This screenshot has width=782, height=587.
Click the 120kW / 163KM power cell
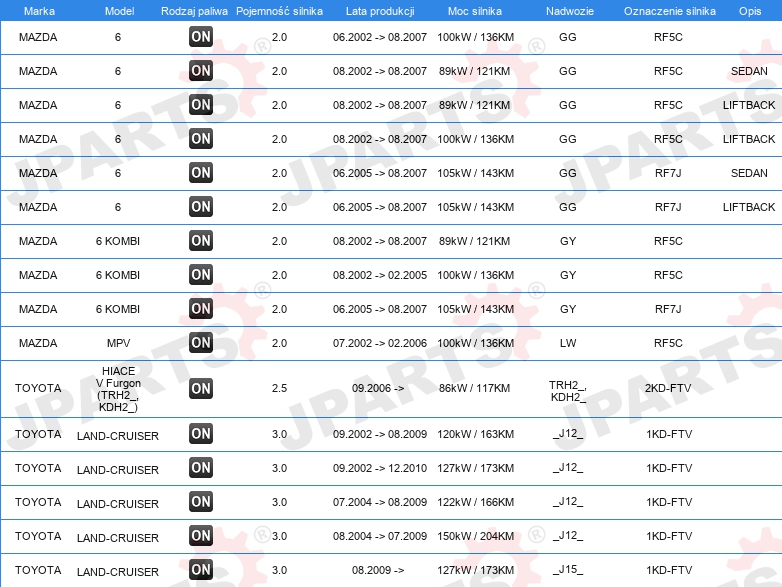475,434
